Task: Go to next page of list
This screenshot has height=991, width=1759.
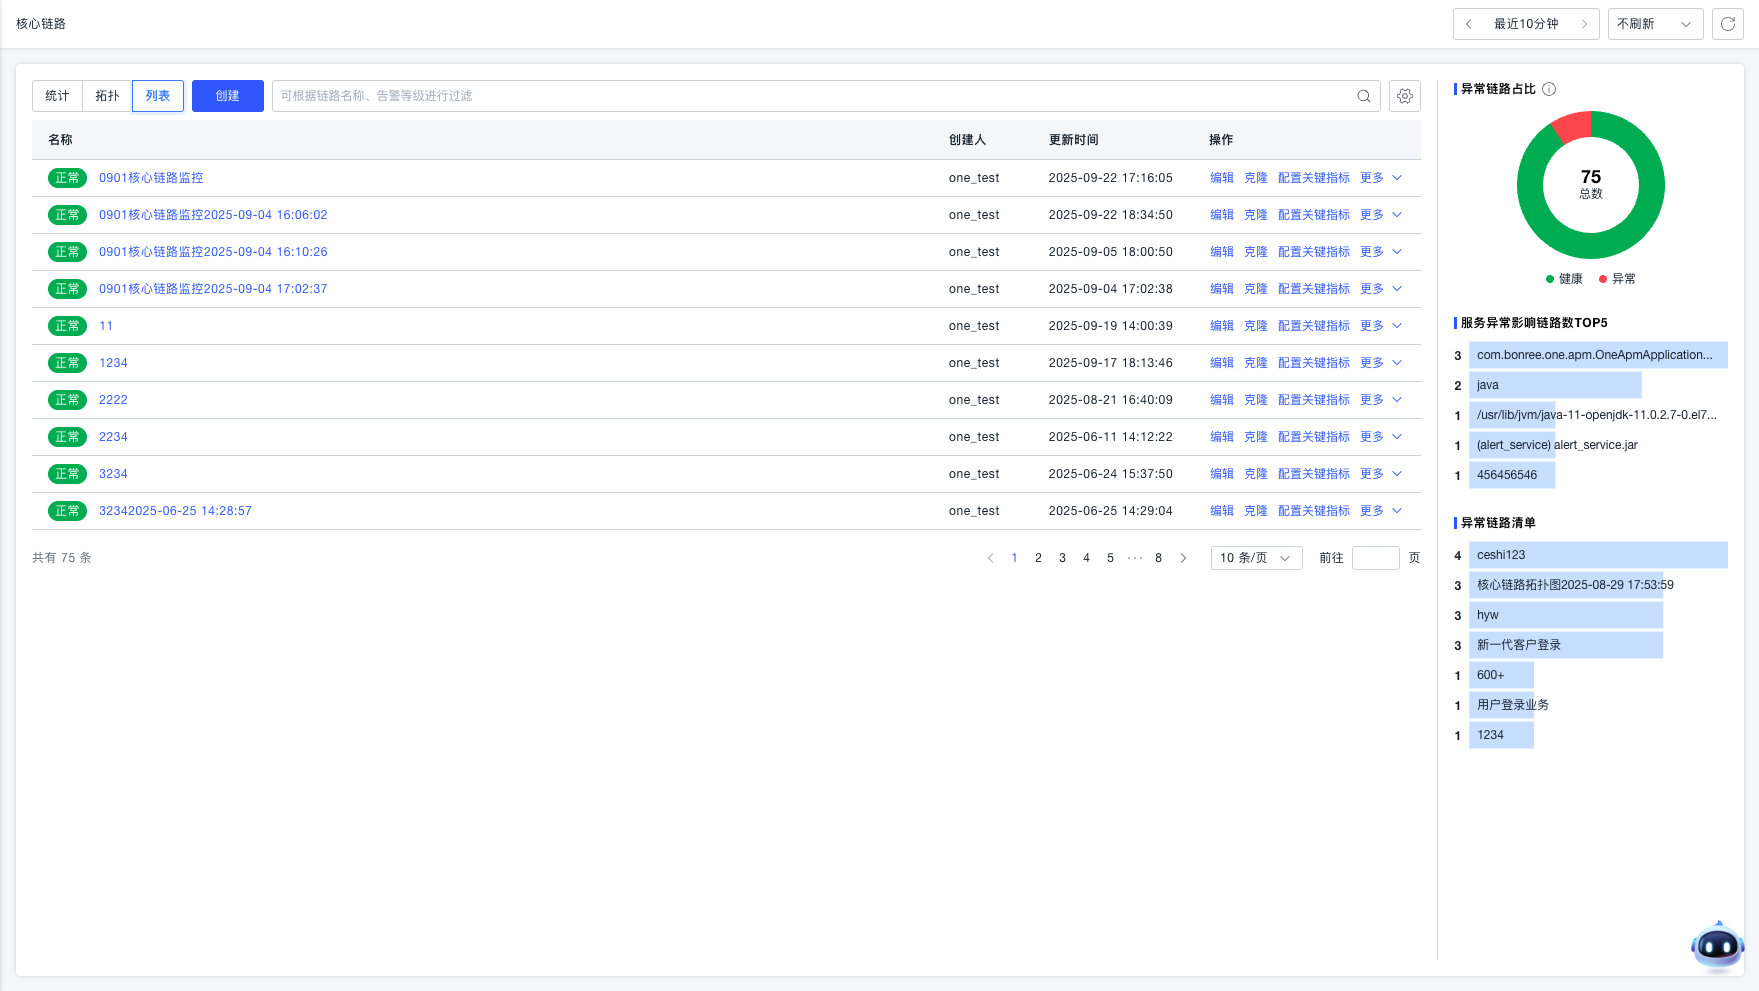Action: pyautogui.click(x=1183, y=558)
